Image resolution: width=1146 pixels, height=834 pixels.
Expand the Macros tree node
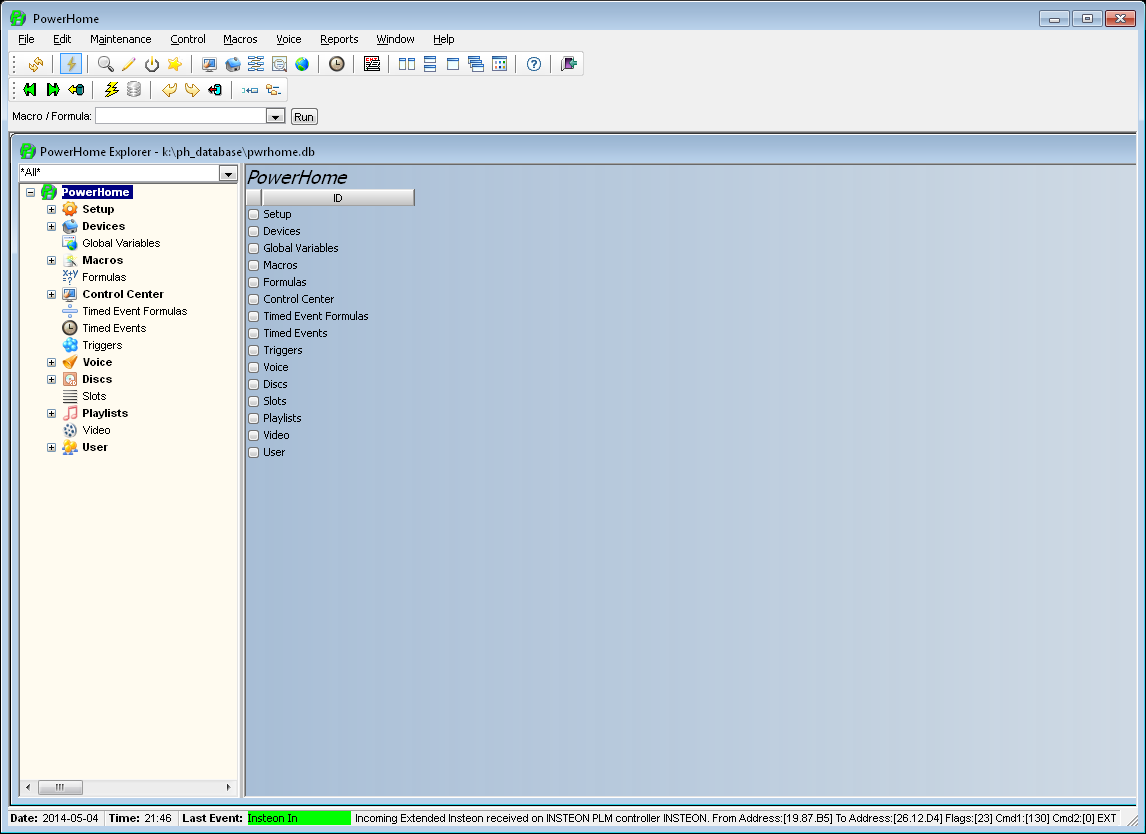(51, 260)
